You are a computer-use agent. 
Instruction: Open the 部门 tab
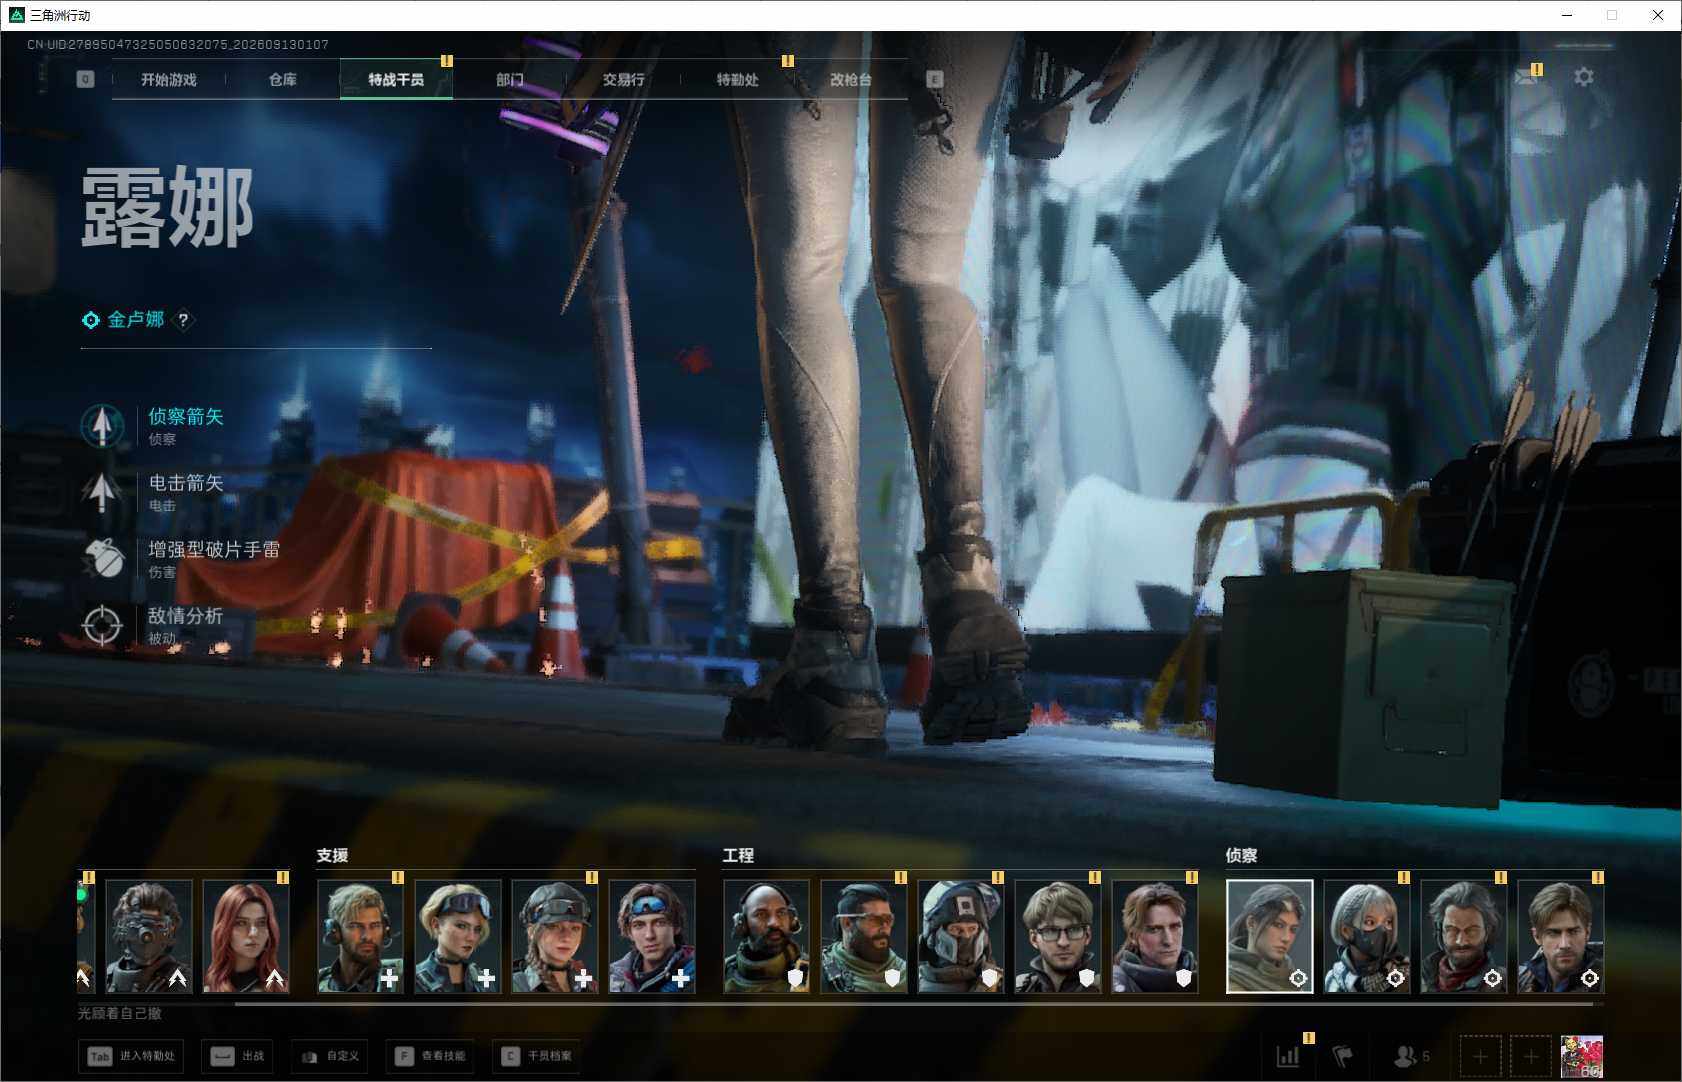coord(510,80)
